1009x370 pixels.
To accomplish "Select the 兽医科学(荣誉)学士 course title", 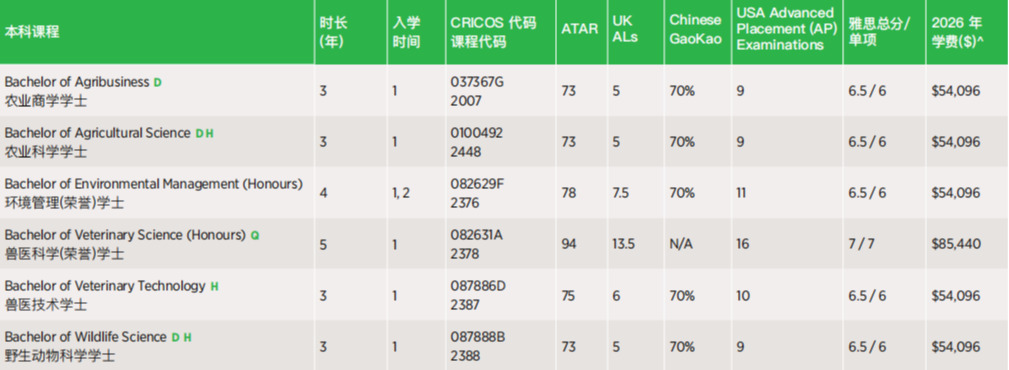I will 64,254.
